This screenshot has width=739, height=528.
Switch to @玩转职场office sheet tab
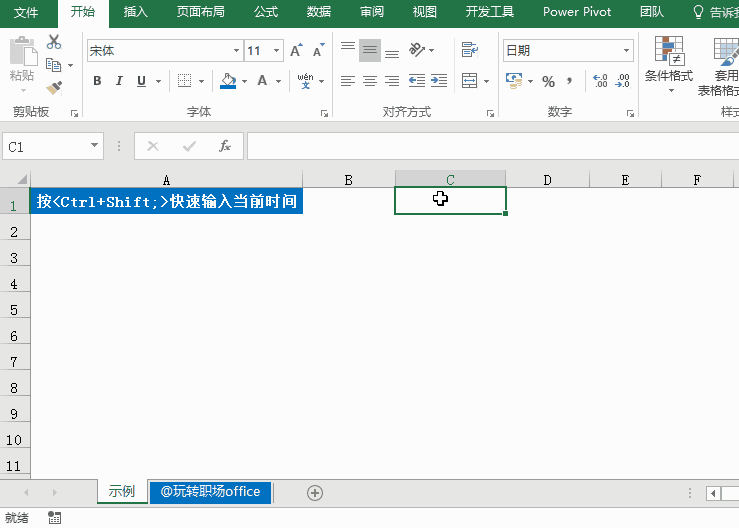click(210, 492)
